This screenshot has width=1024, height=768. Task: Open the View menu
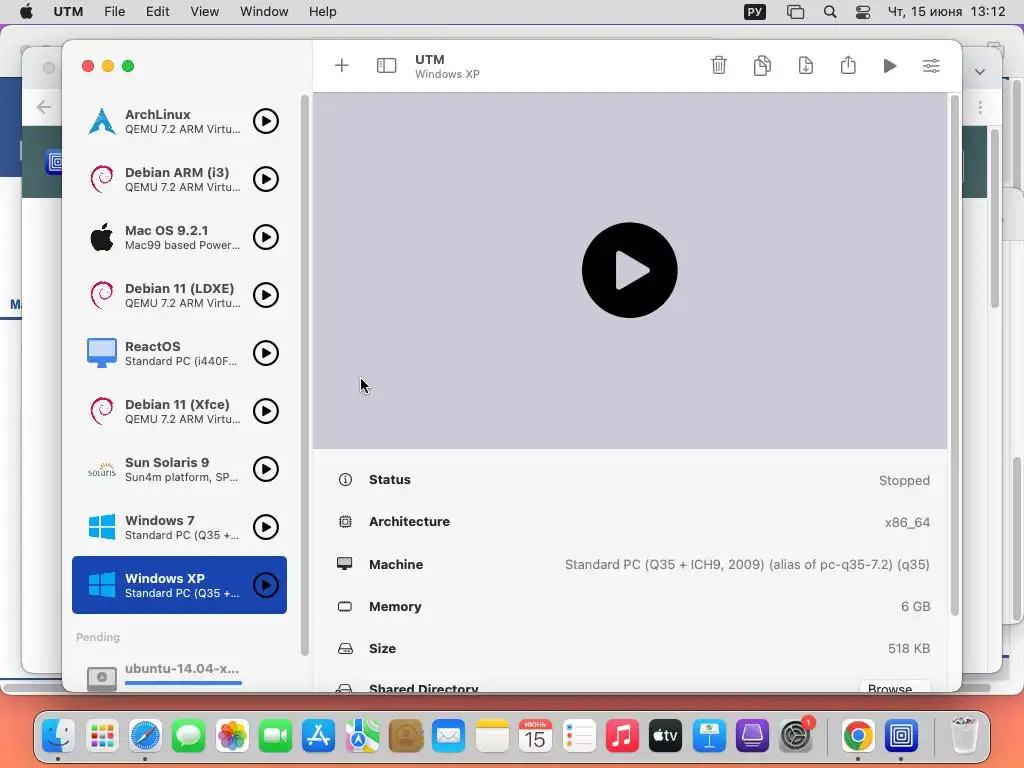coord(204,12)
